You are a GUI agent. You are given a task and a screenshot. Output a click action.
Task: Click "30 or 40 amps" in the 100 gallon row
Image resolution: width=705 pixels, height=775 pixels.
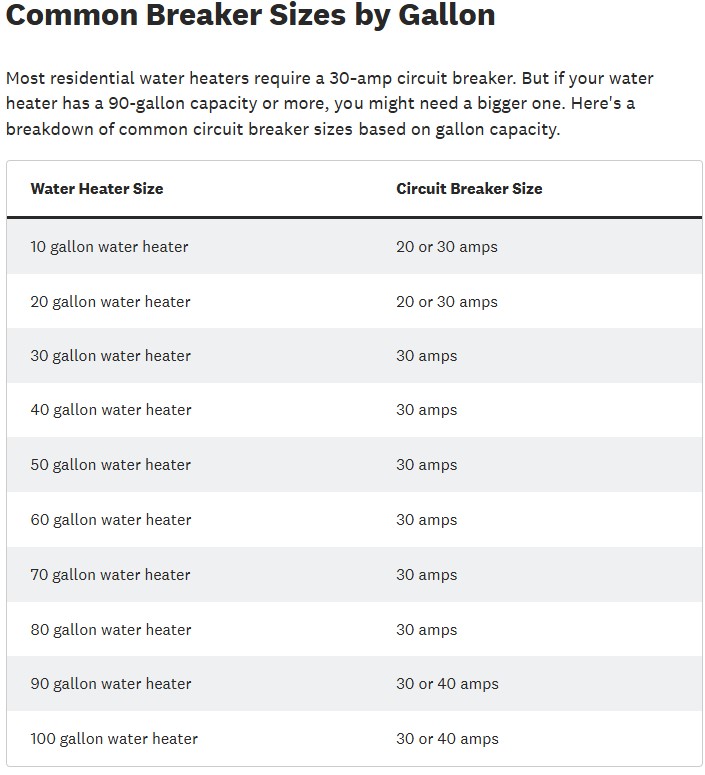pos(447,739)
